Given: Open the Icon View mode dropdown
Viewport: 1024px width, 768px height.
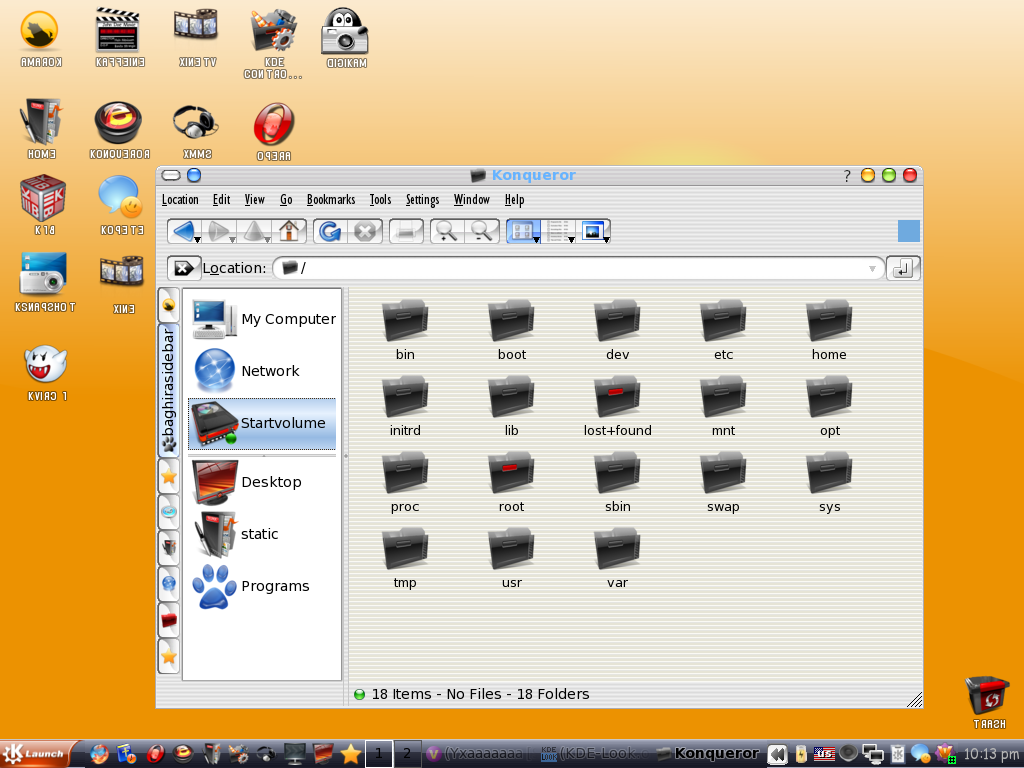Looking at the screenshot, I should [x=536, y=240].
